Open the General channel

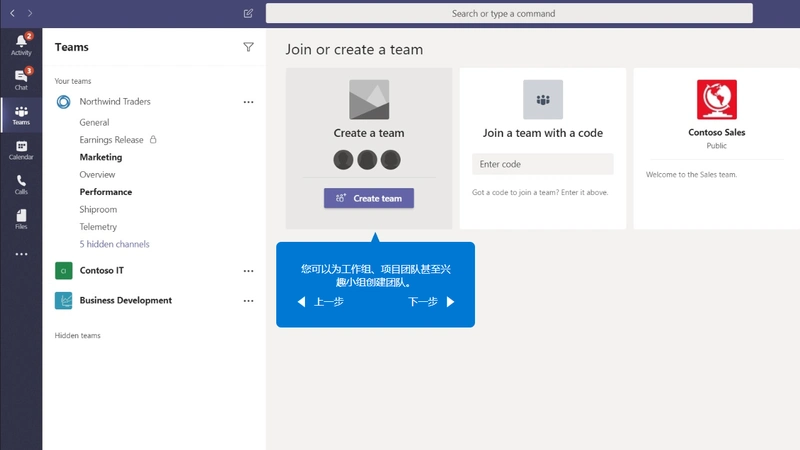pyautogui.click(x=94, y=122)
